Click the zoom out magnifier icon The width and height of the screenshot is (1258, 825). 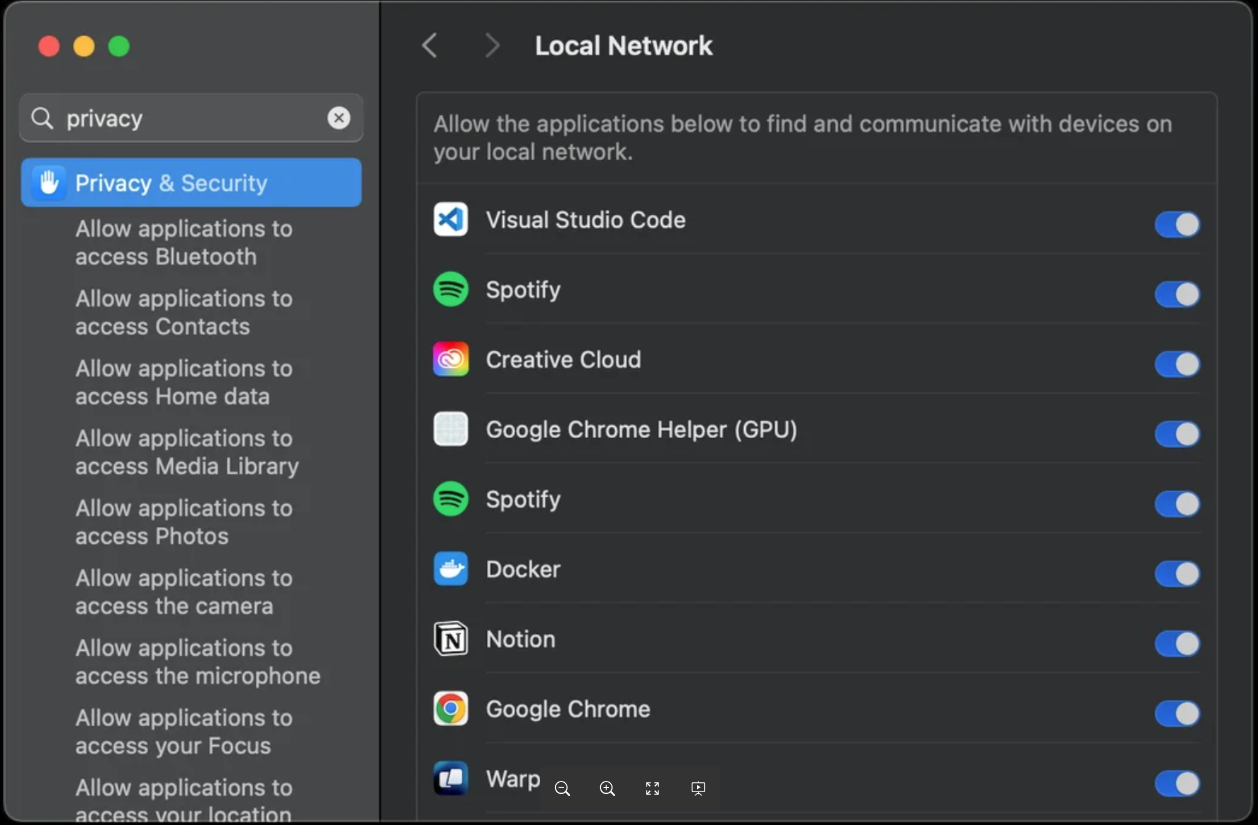[562, 789]
